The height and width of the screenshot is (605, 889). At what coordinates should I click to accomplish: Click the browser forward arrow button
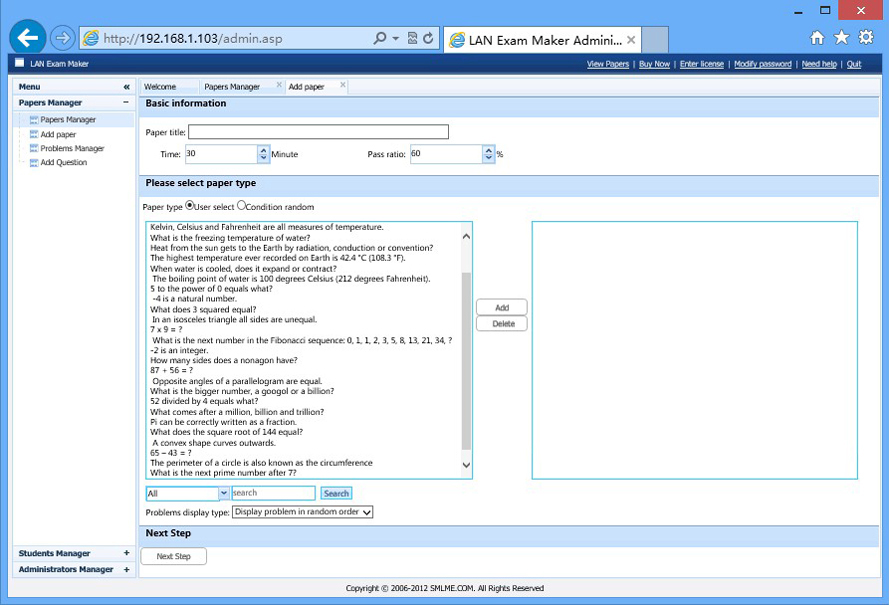click(x=62, y=38)
